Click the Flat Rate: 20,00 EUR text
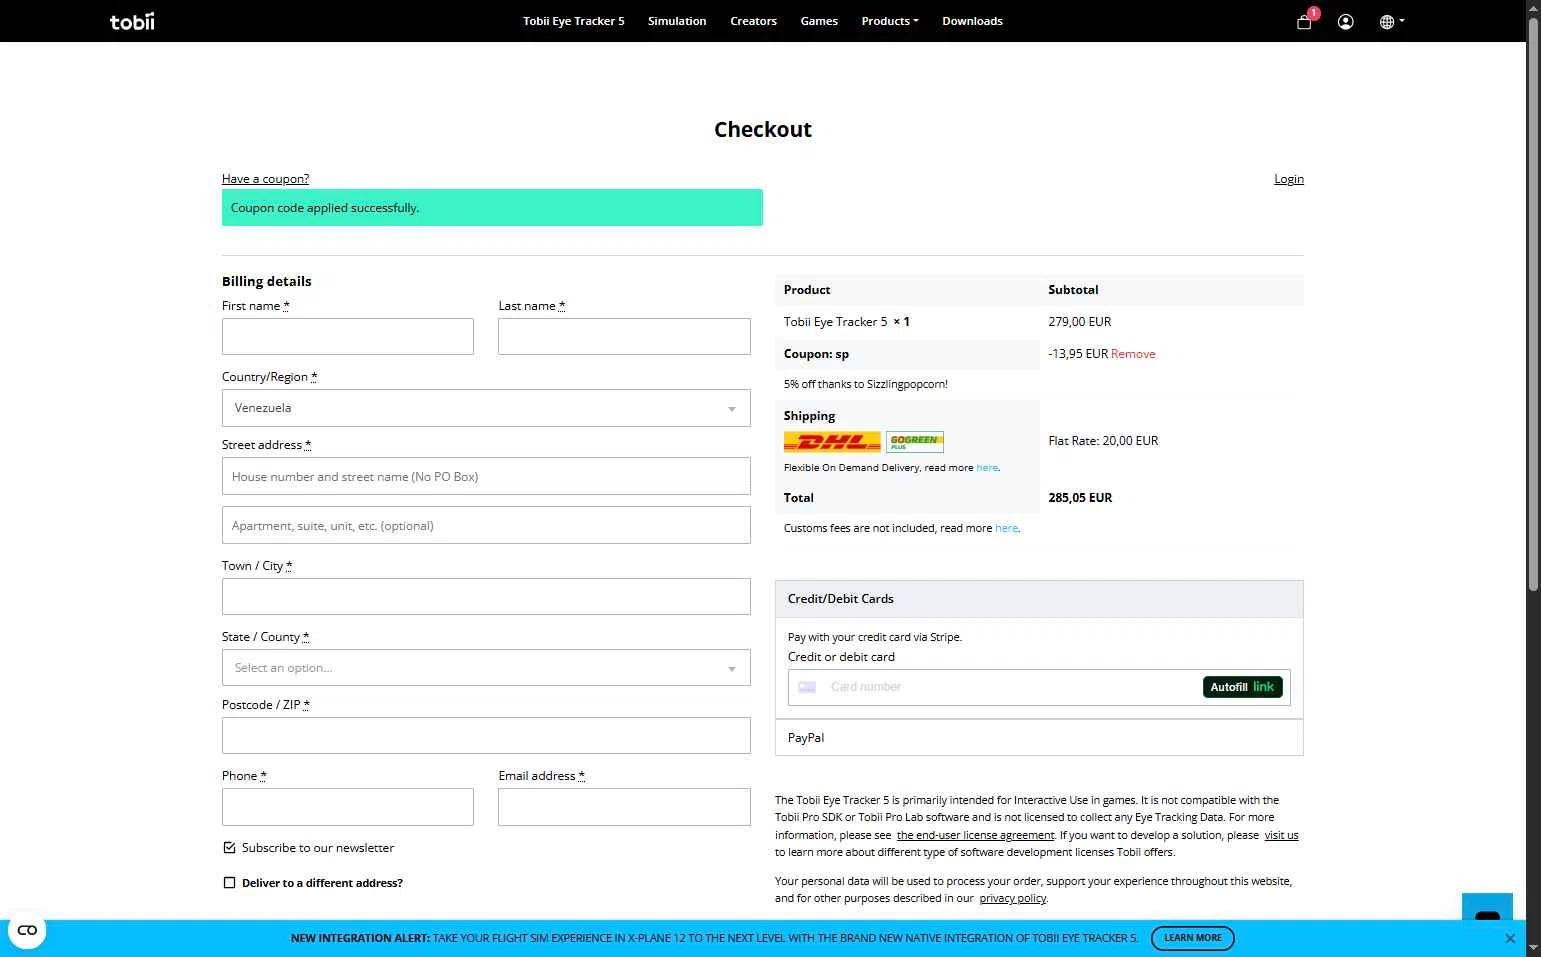Image resolution: width=1541 pixels, height=957 pixels. 1103,441
